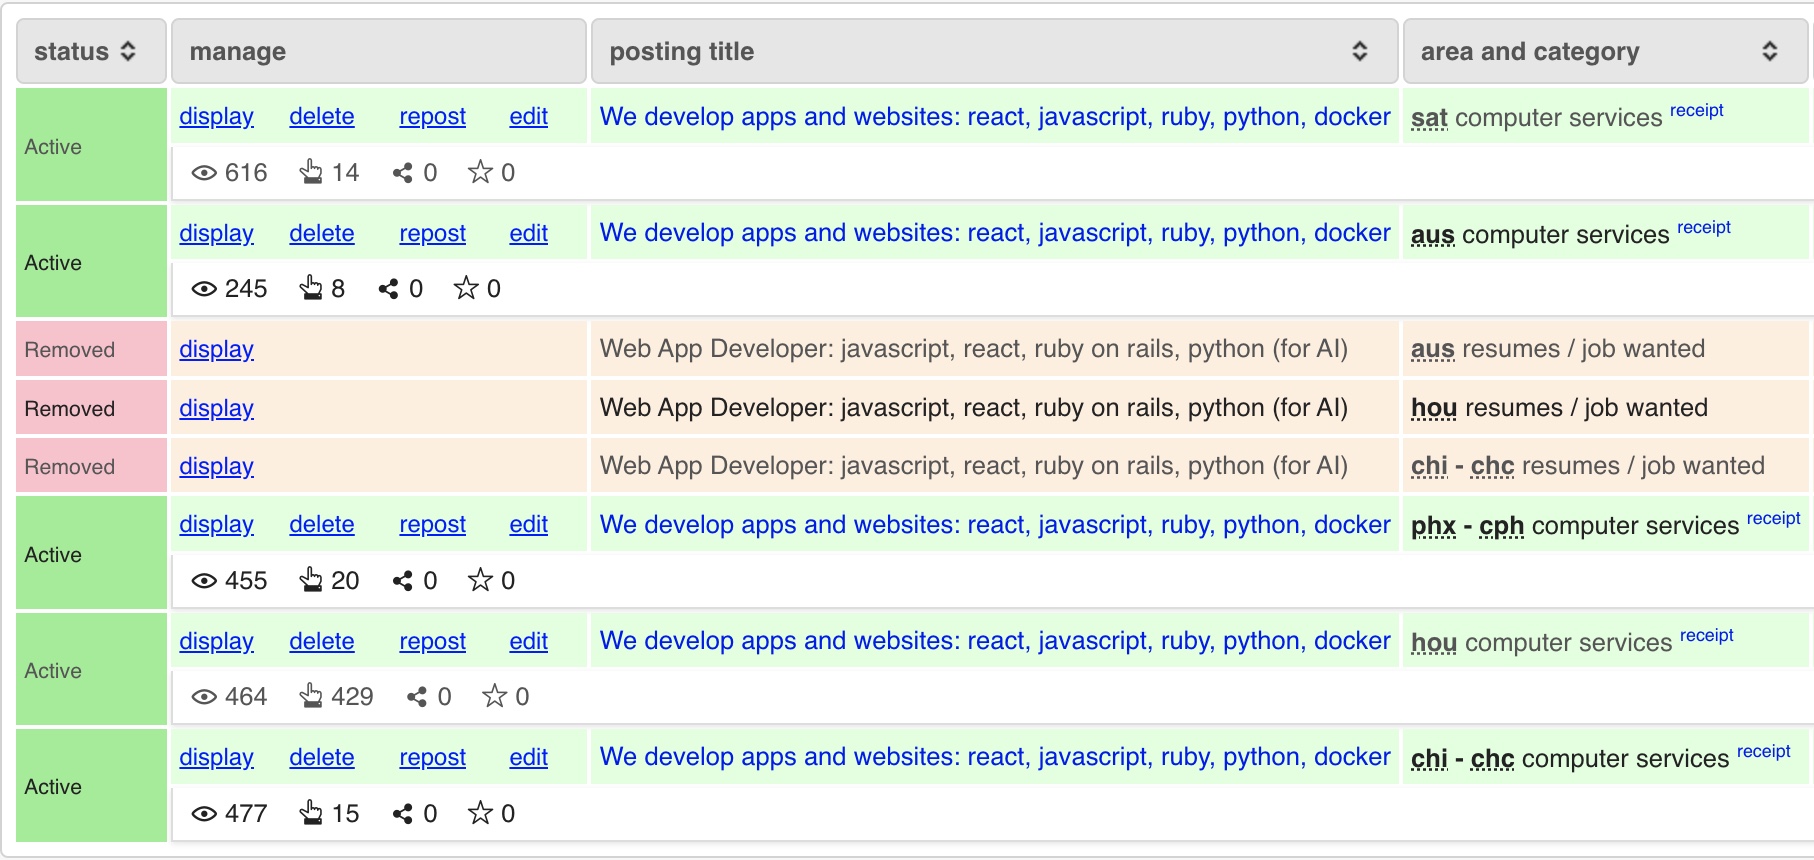
Task: Open receipt for aus computer services
Action: click(x=1703, y=228)
